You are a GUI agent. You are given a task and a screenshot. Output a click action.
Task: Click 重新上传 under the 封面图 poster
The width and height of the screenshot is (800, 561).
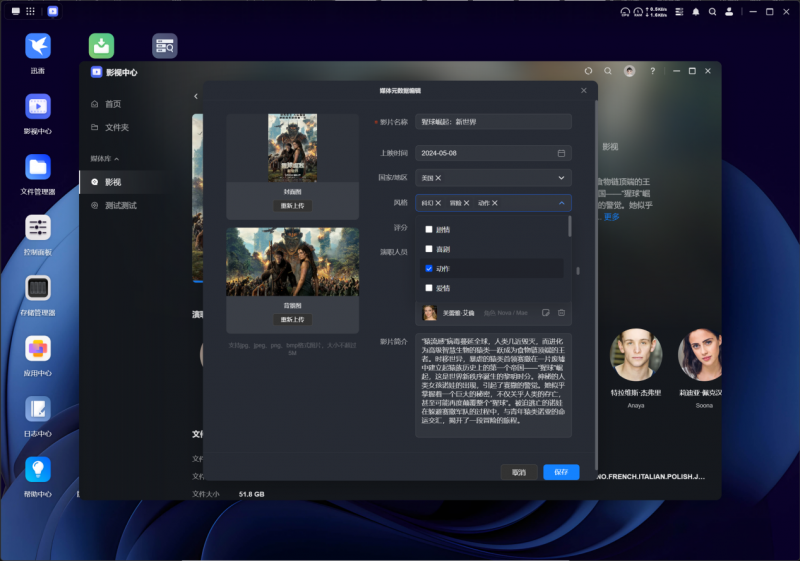pos(292,206)
